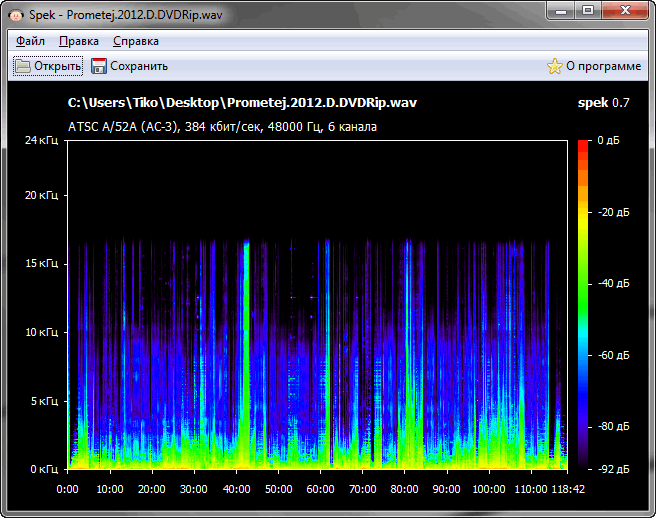Close the Spek window

point(626,10)
